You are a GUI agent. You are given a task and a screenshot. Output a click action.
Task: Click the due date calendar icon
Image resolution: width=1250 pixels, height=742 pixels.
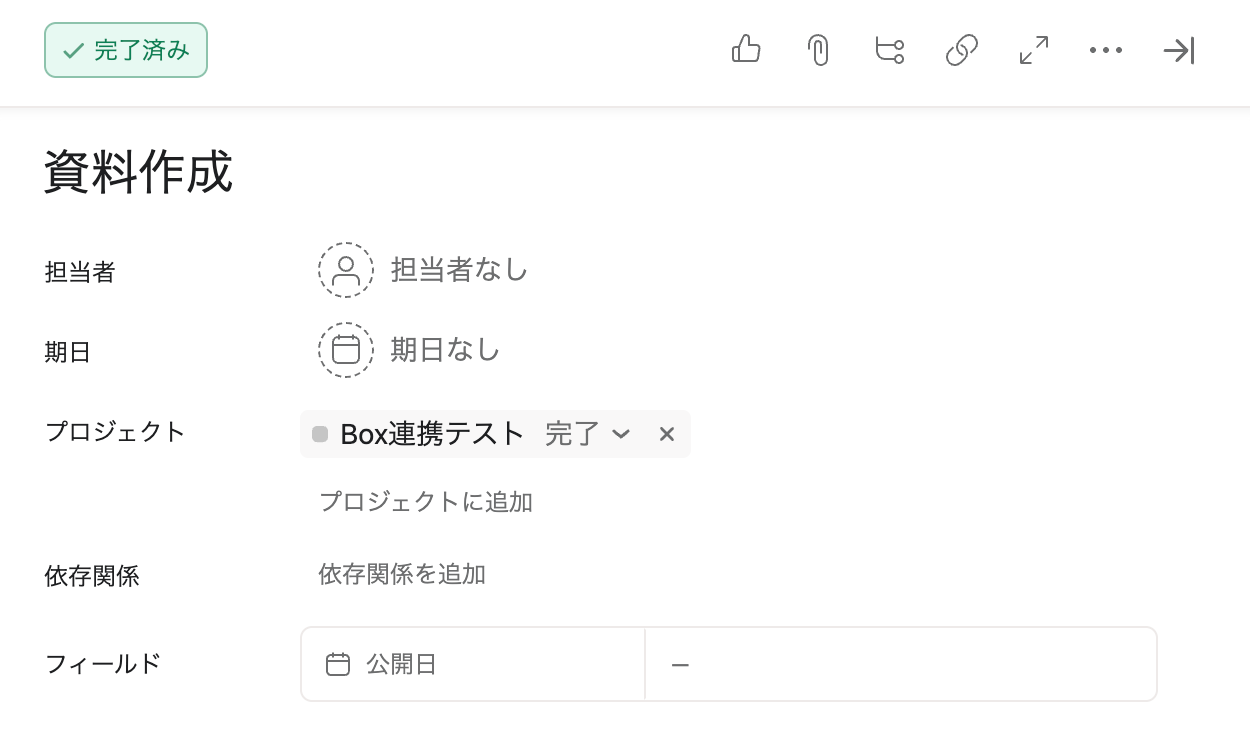click(346, 350)
